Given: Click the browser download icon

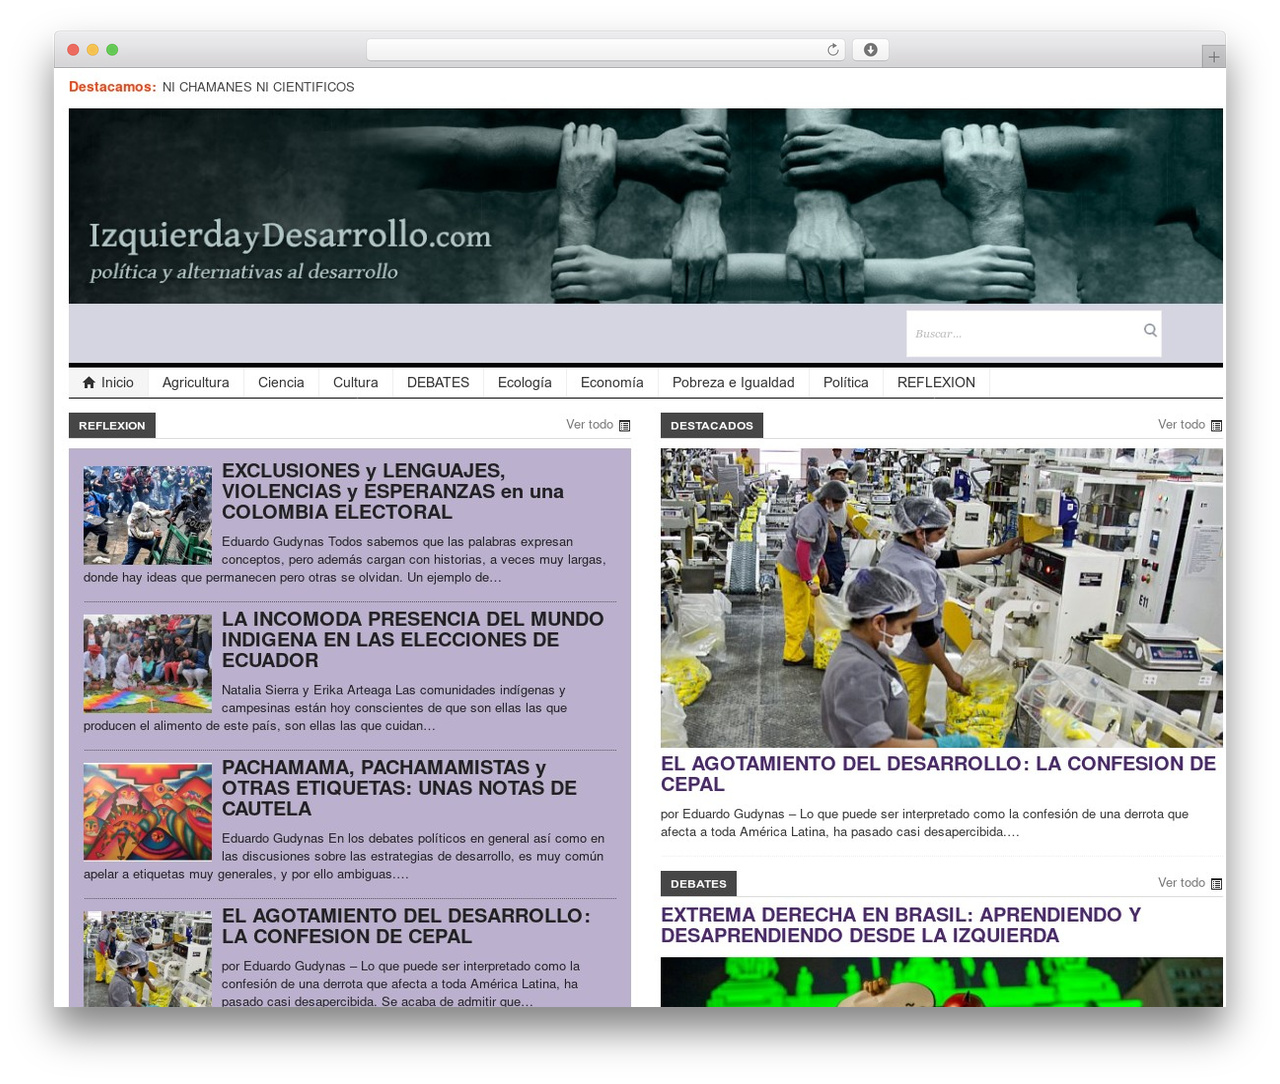Looking at the screenshot, I should pyautogui.click(x=870, y=50).
